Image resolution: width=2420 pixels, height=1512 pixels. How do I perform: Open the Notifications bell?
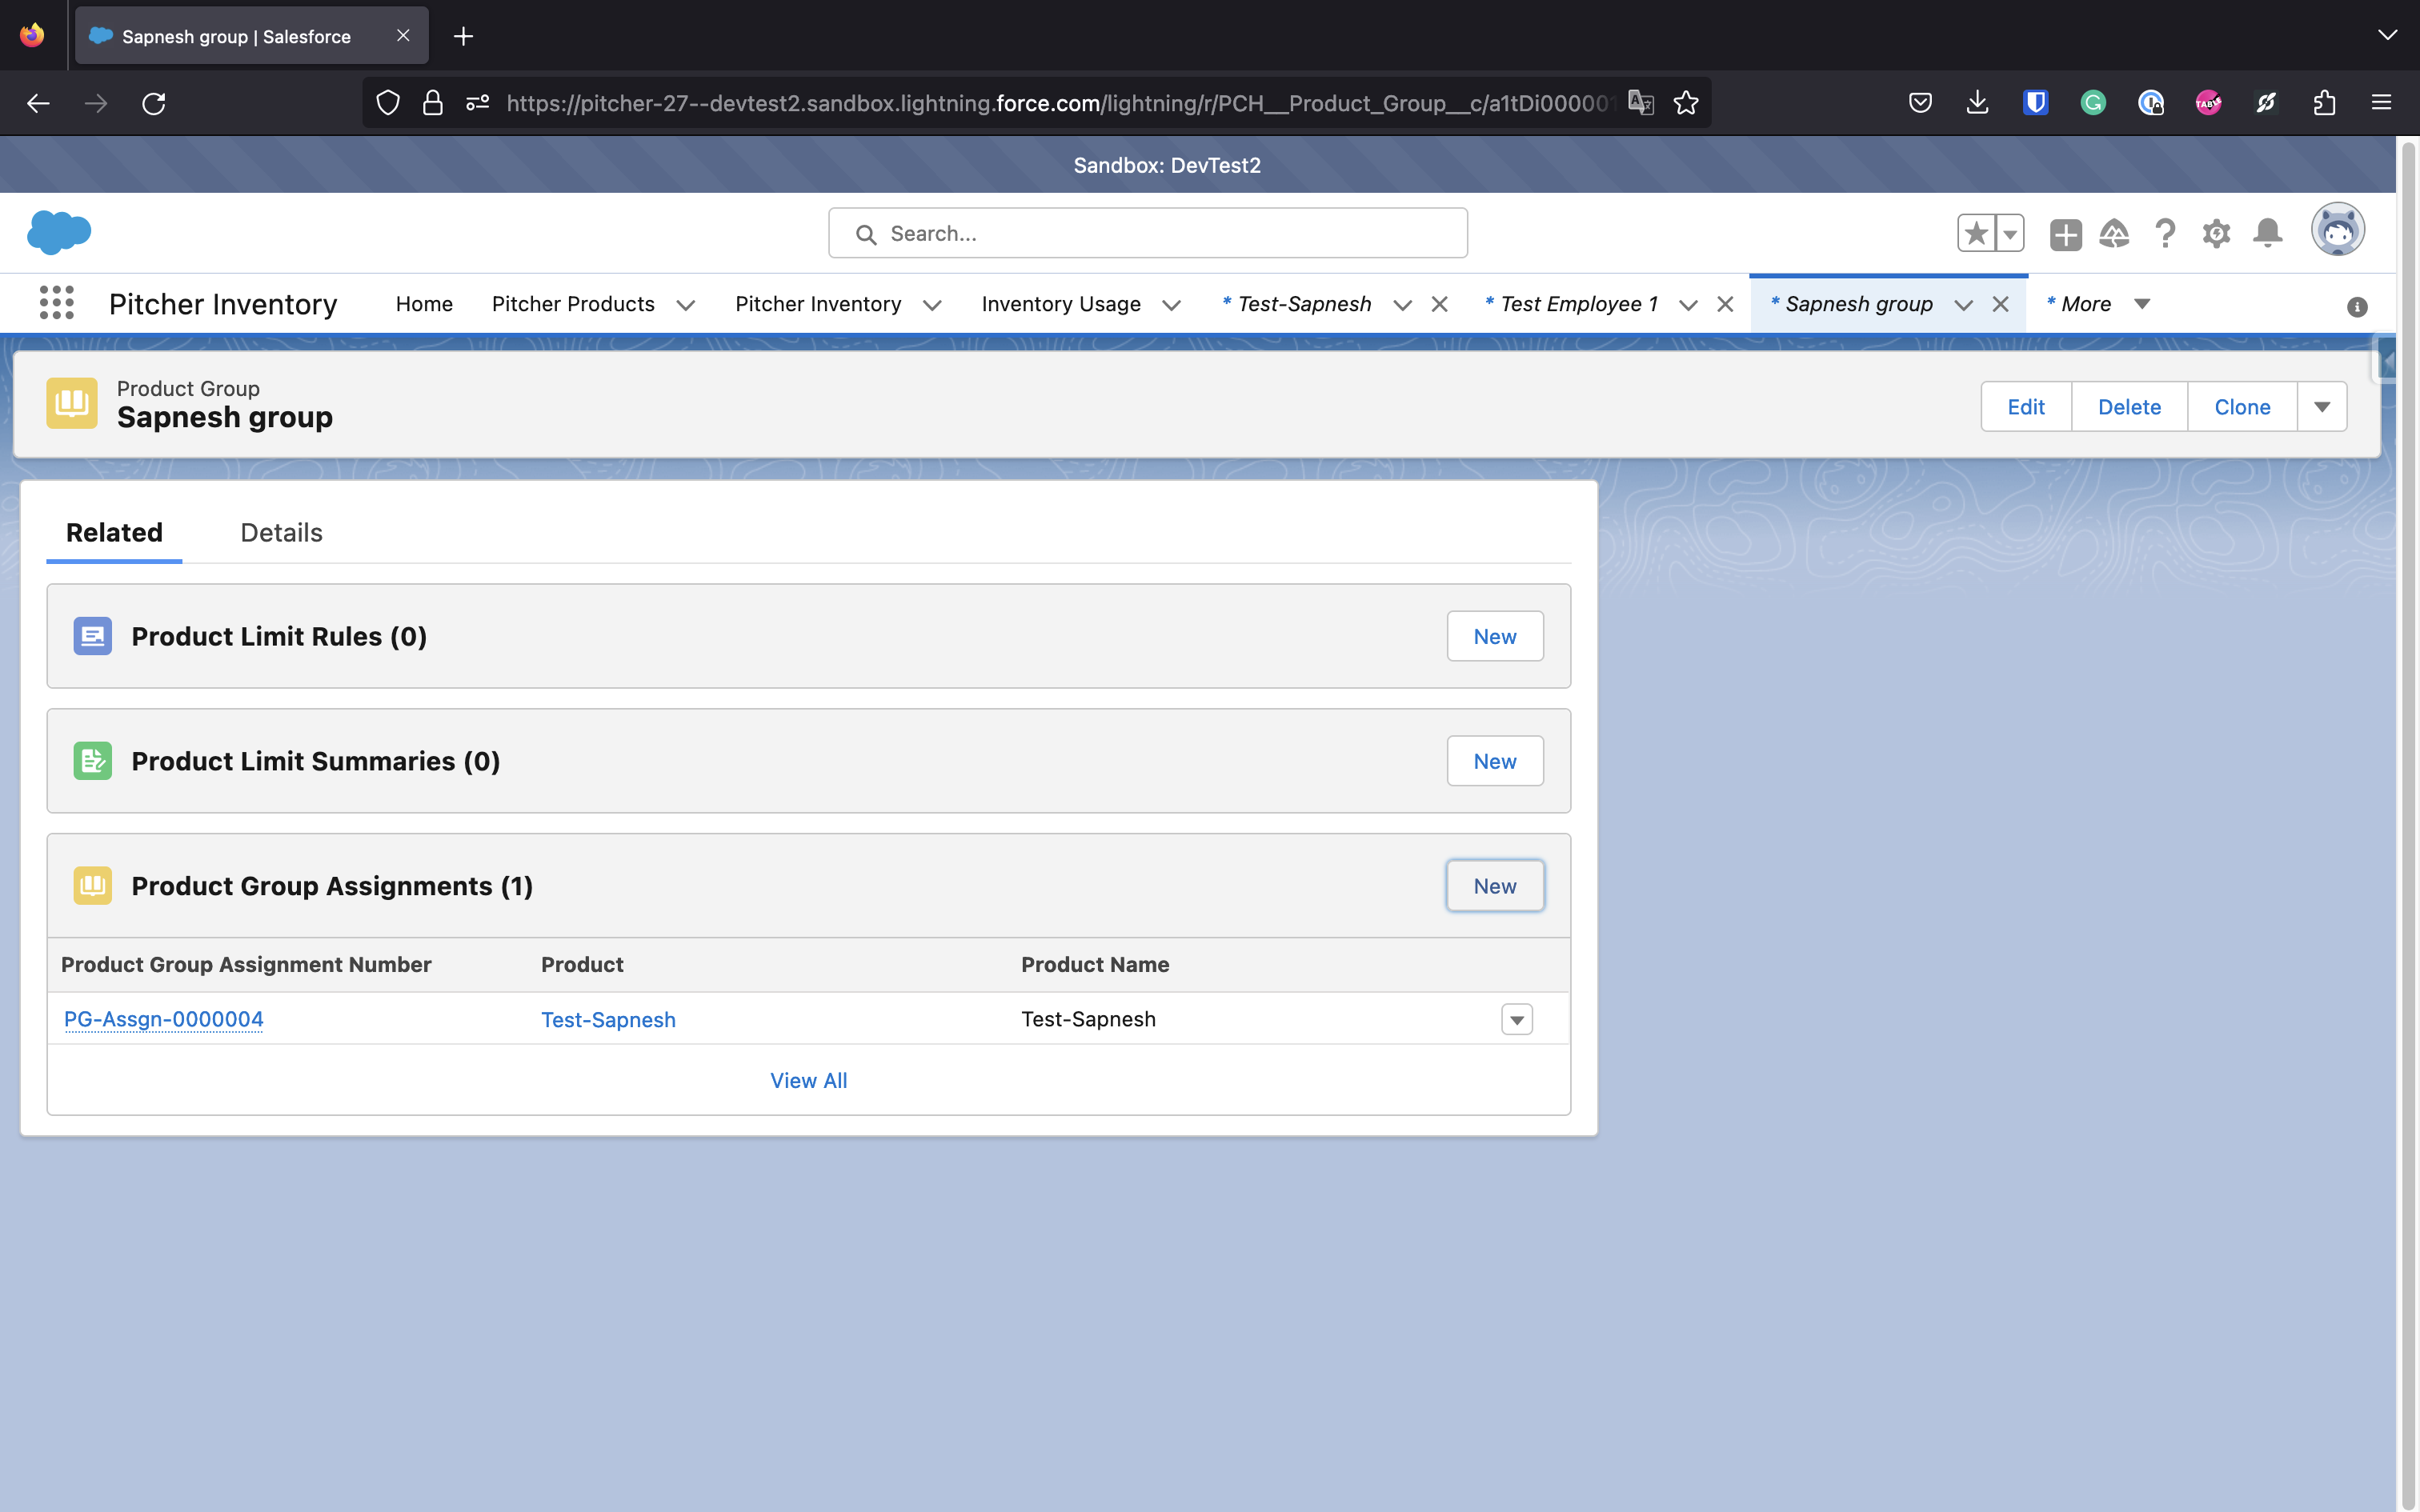click(2267, 234)
